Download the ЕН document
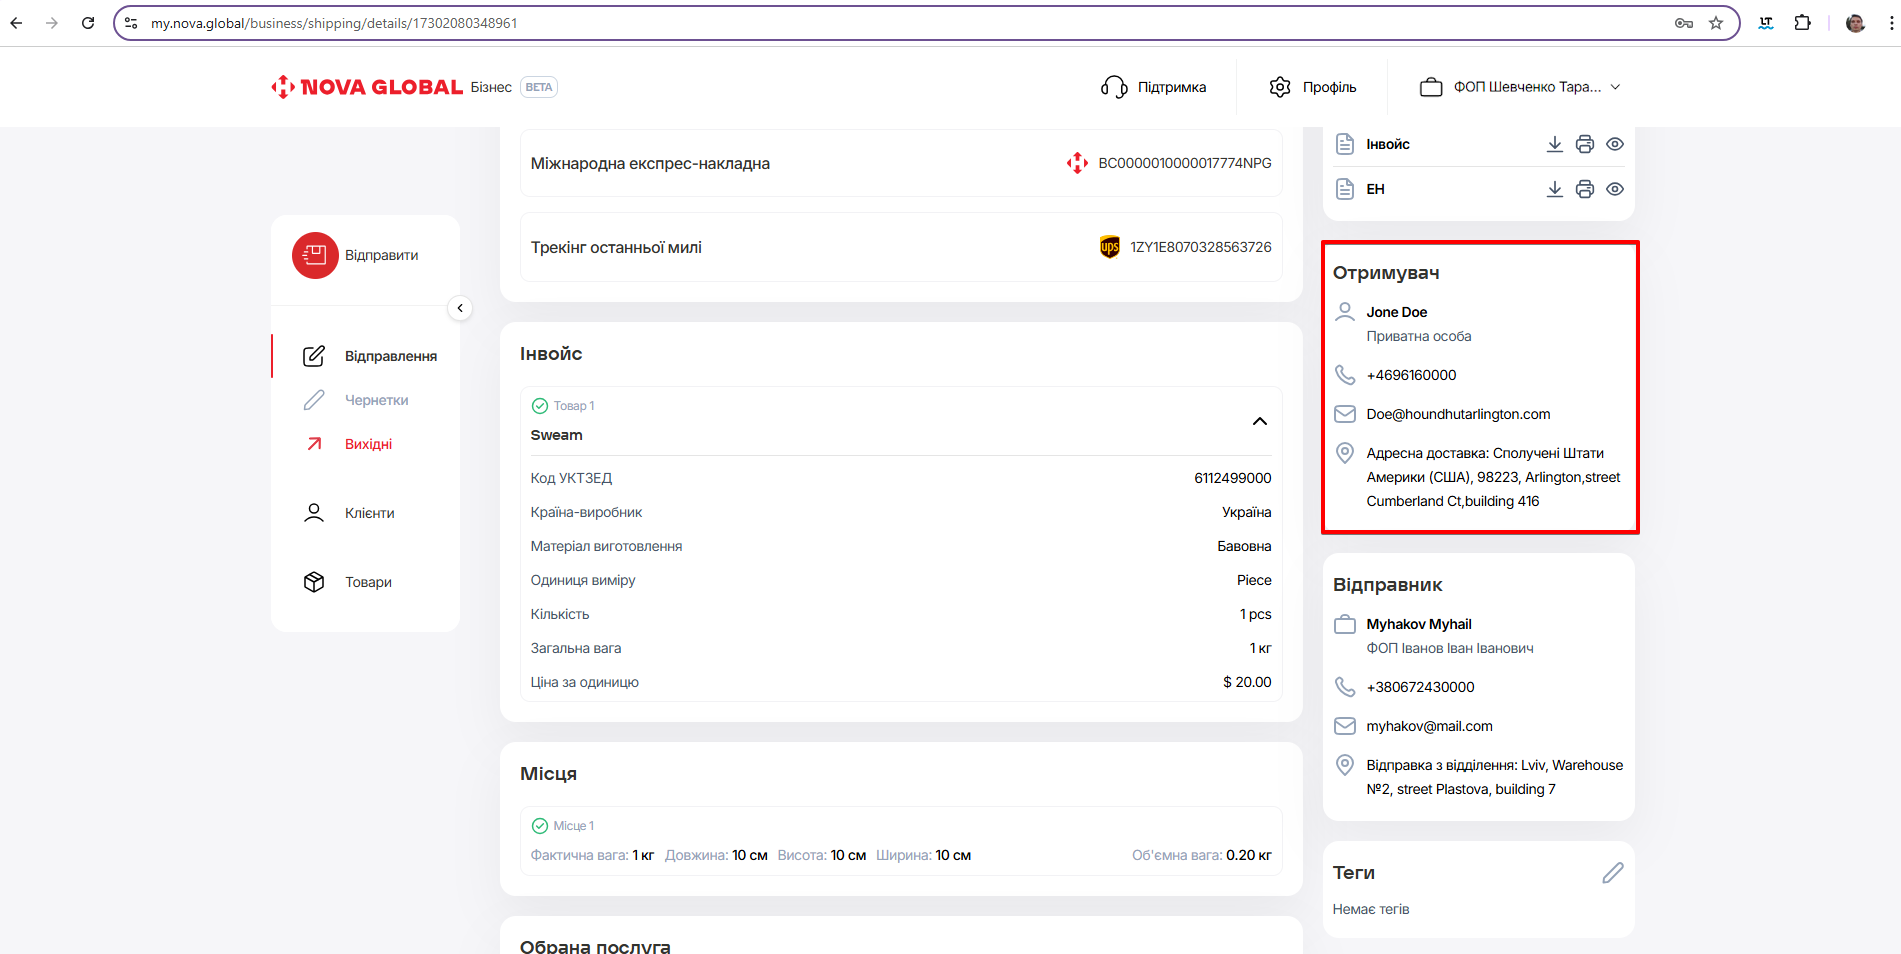Image resolution: width=1901 pixels, height=954 pixels. (1554, 189)
